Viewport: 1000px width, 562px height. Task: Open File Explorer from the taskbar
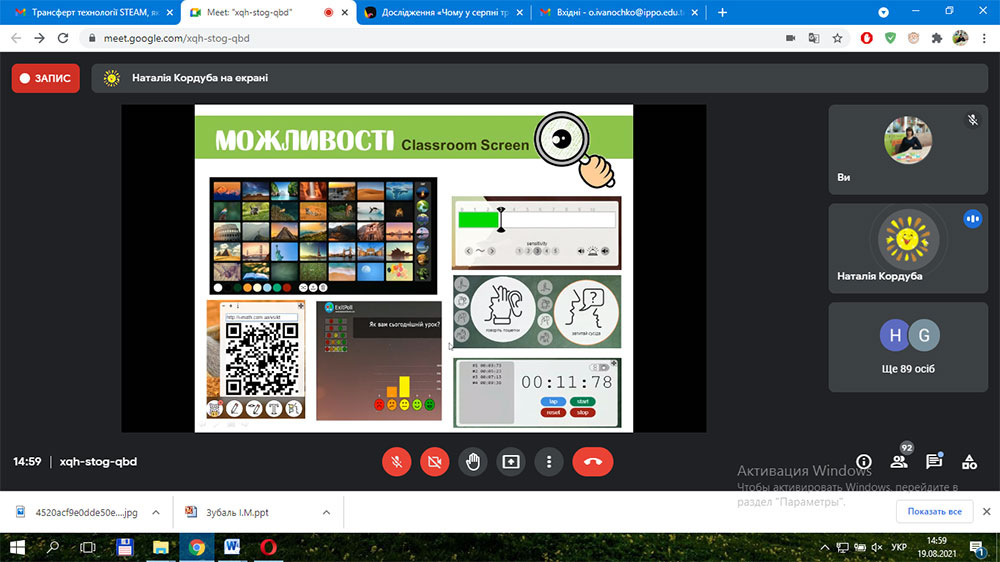(160, 547)
